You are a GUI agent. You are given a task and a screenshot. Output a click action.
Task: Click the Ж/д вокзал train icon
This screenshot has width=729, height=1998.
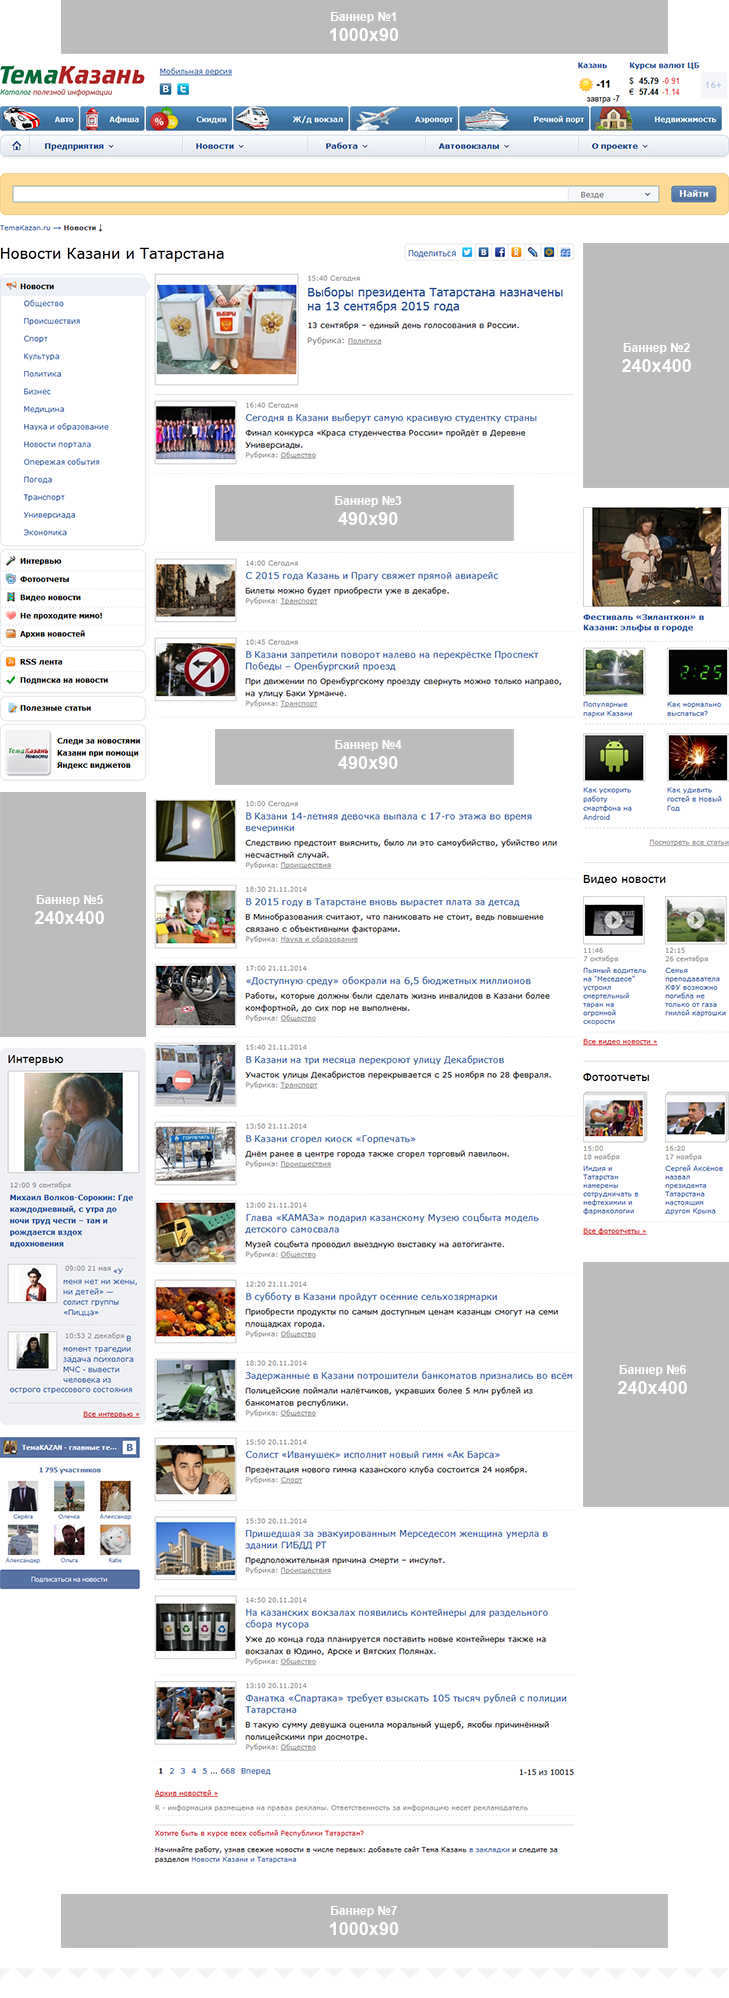[253, 120]
